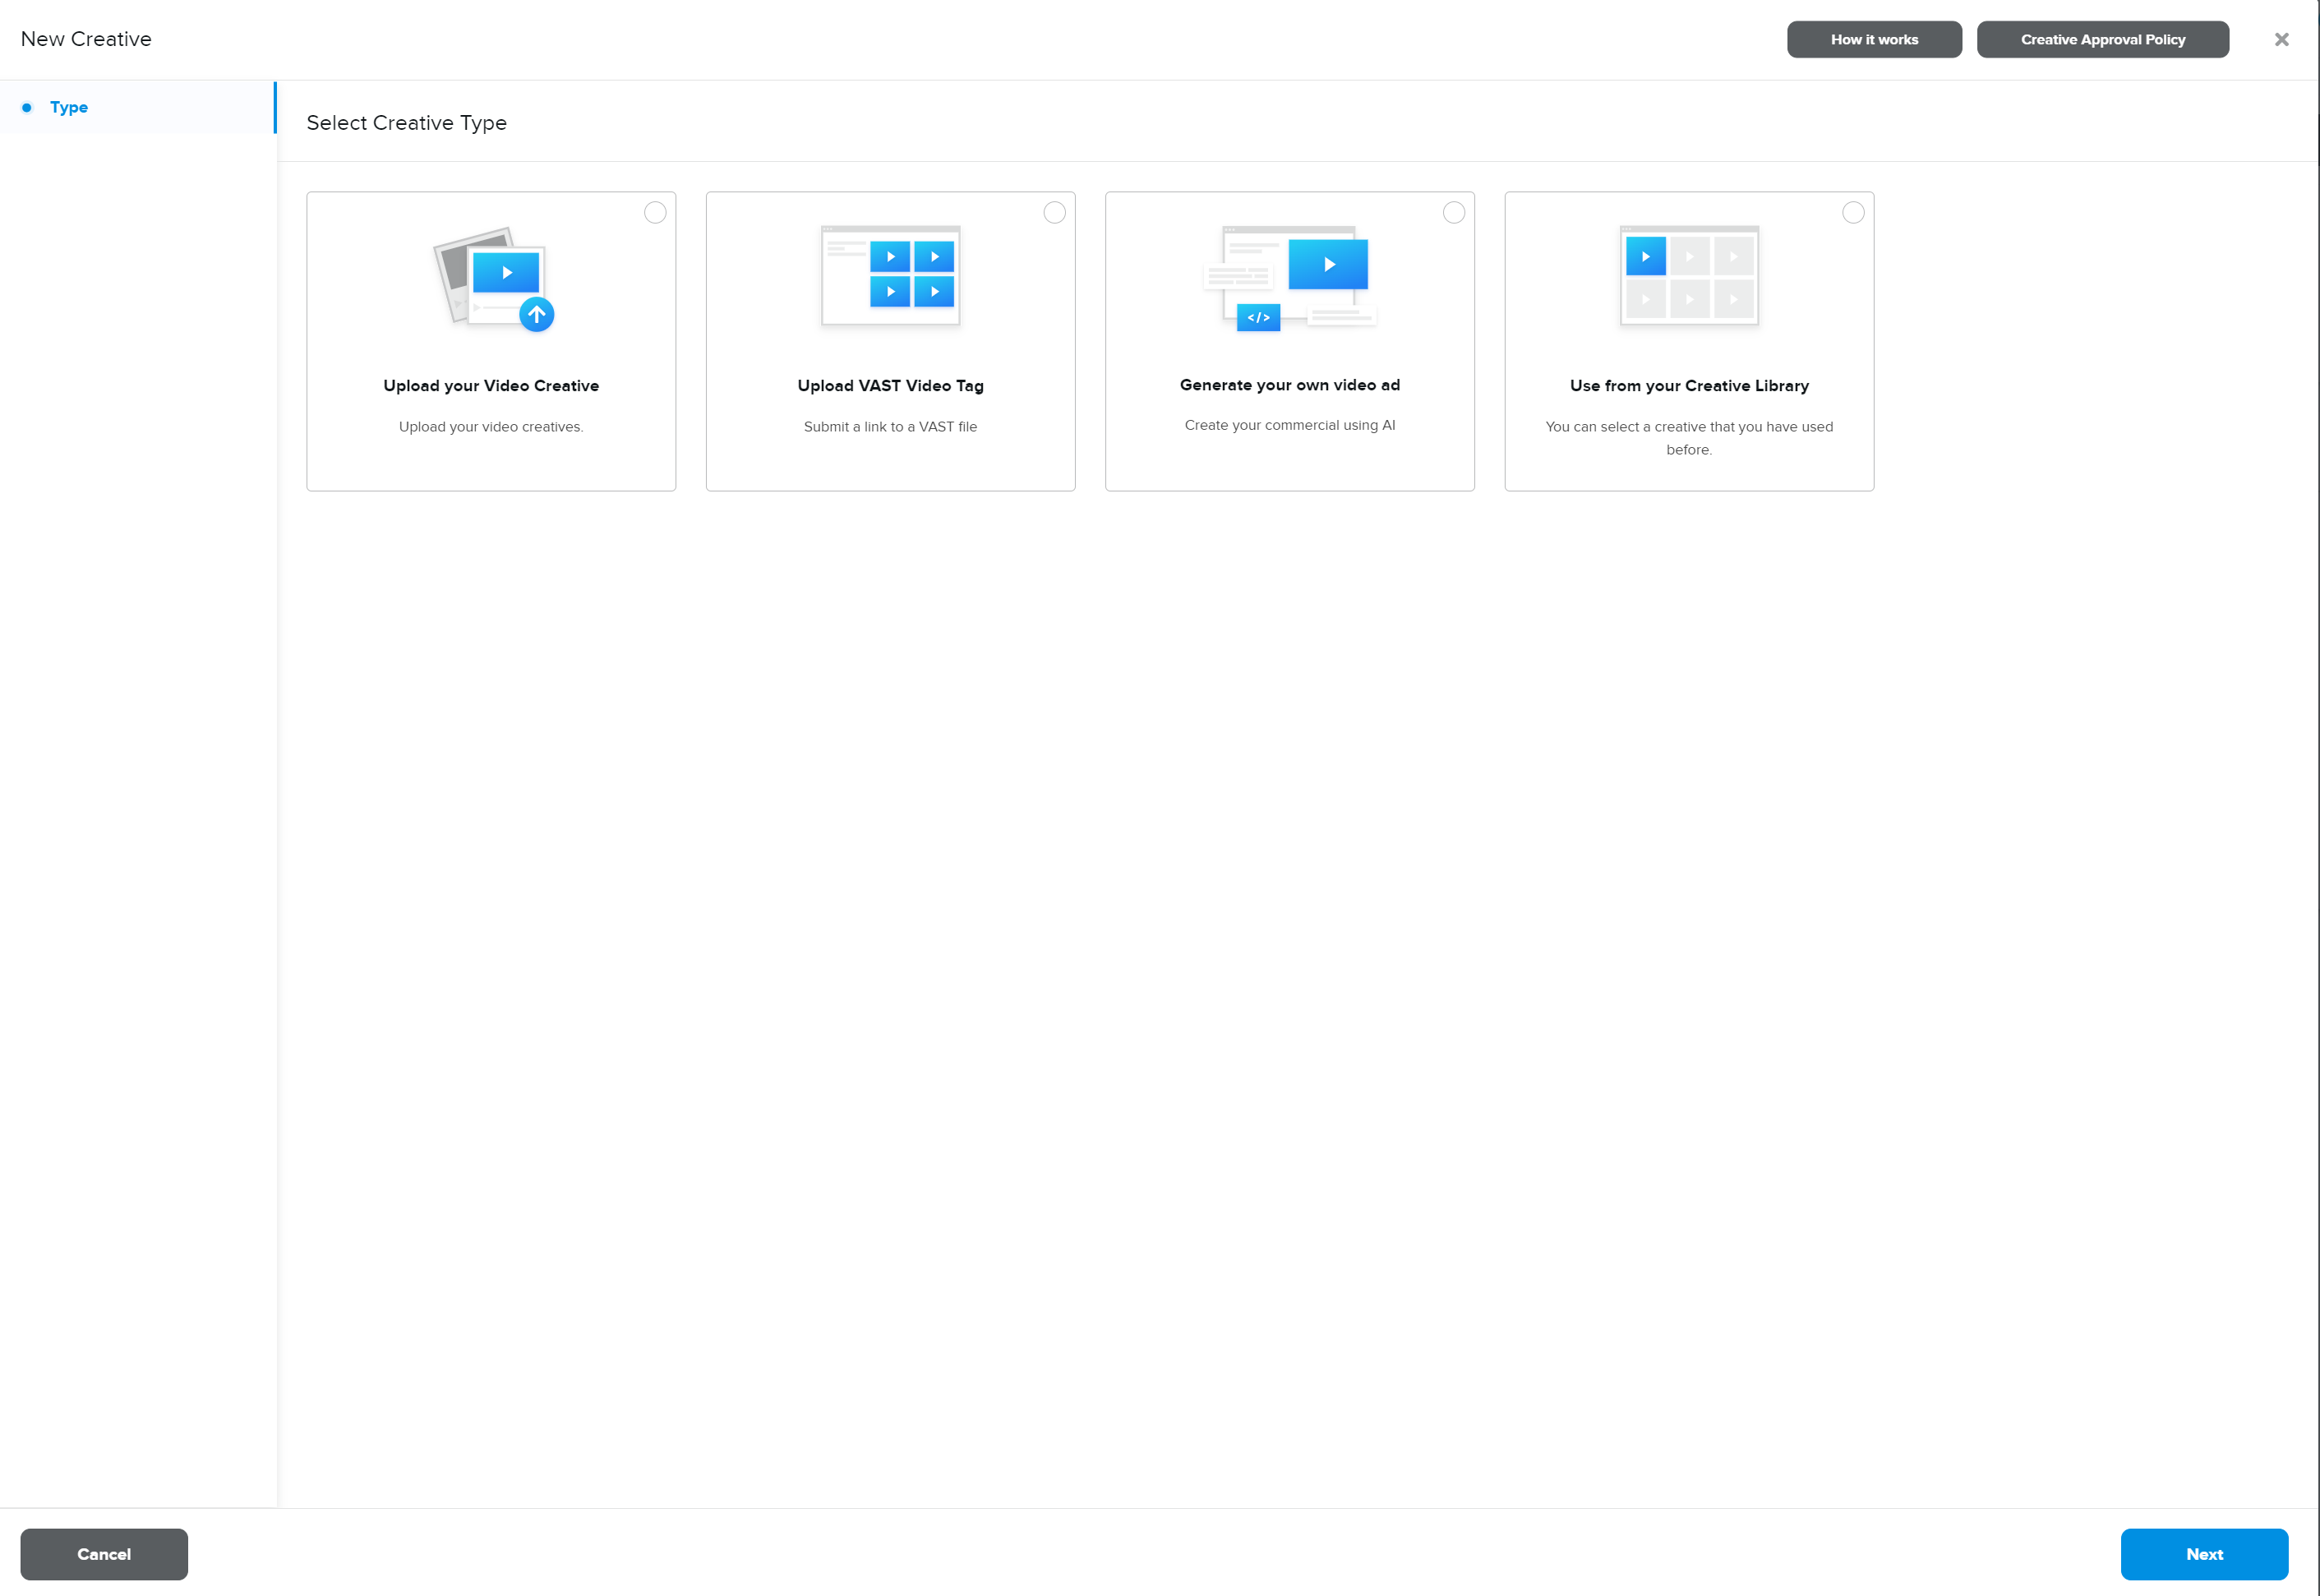Click 'Upload your Video Creative' title
Viewport: 2320px width, 1596px height.
tap(491, 386)
